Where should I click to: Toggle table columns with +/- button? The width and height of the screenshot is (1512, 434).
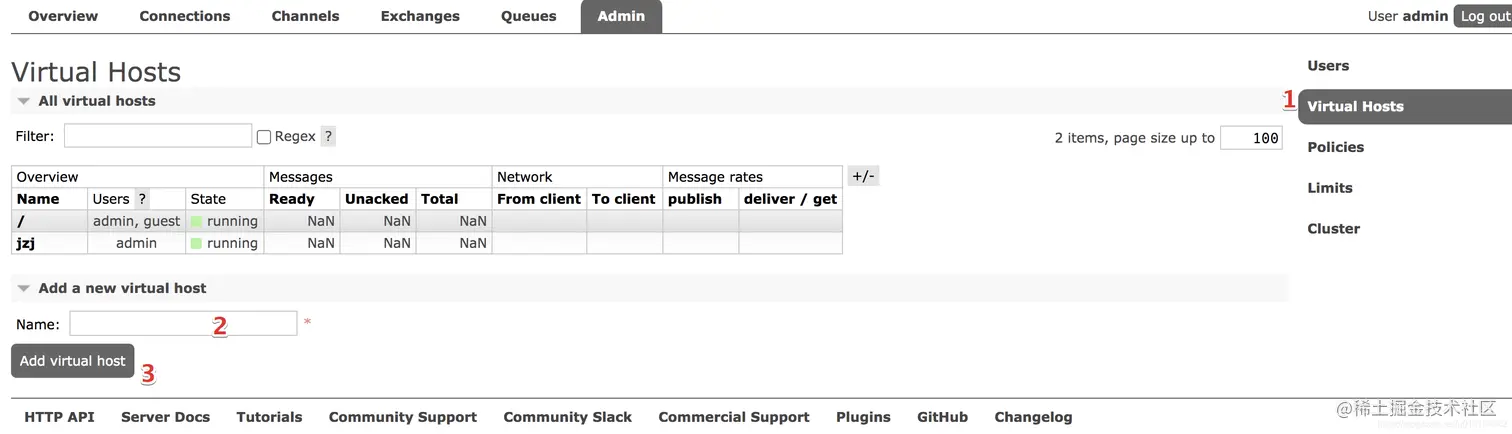click(x=863, y=176)
